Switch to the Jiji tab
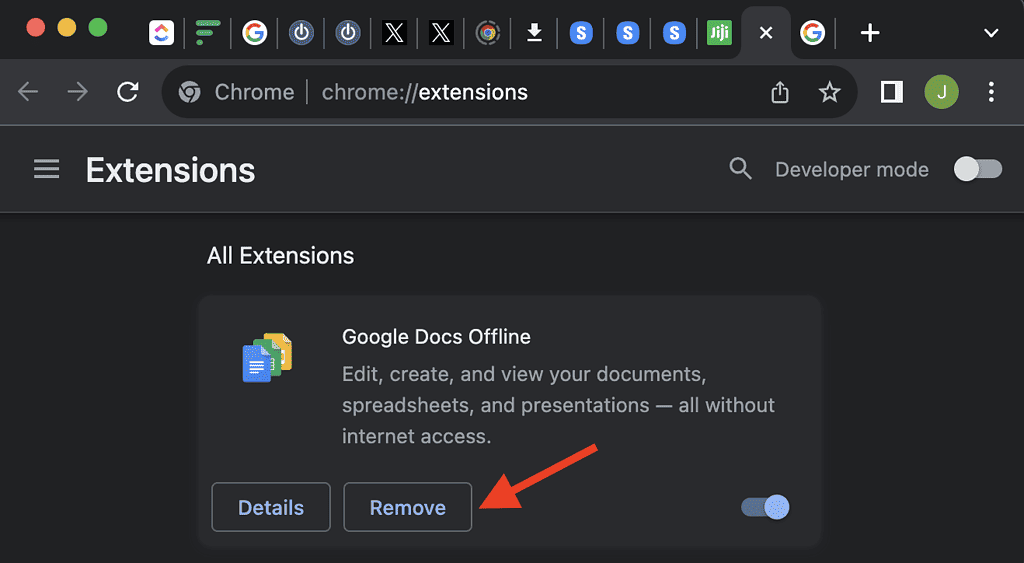This screenshot has height=563, width=1024. point(719,33)
